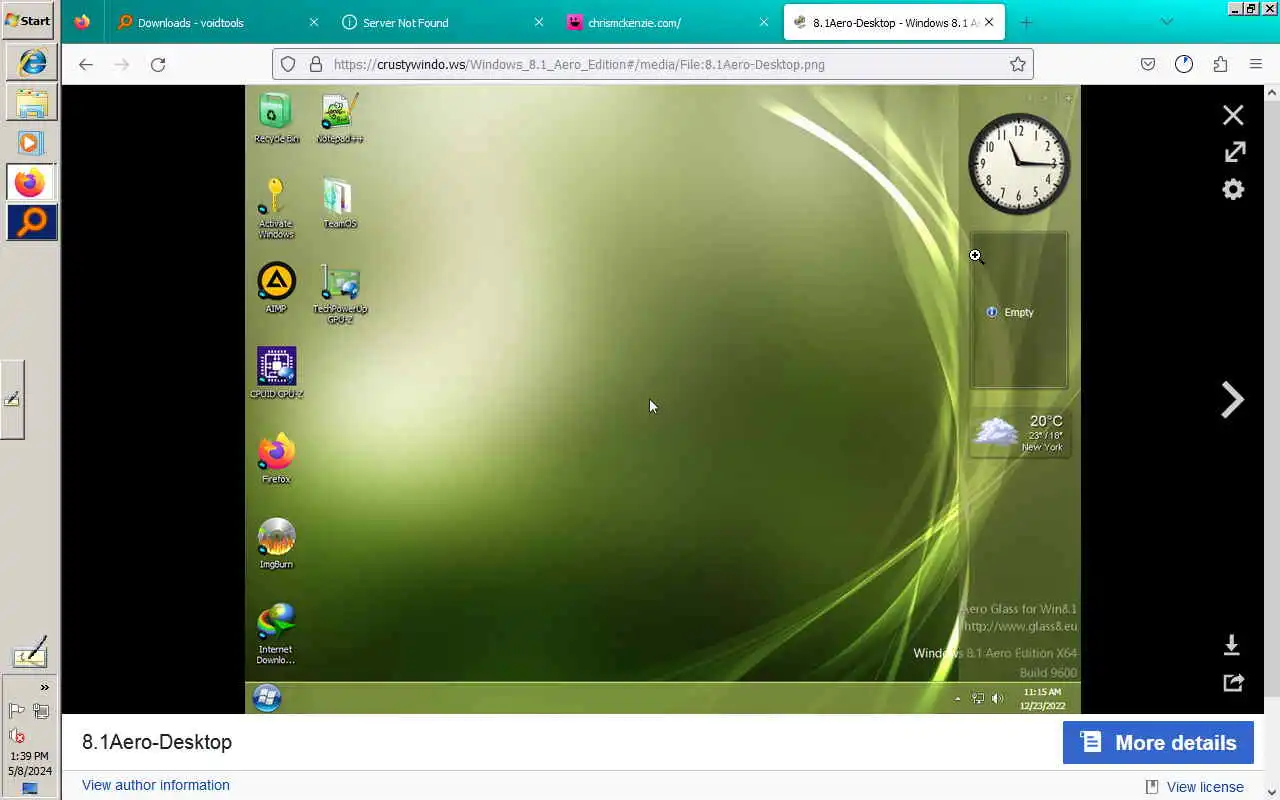
Task: Click the tracking protection shield icon
Action: pos(288,64)
